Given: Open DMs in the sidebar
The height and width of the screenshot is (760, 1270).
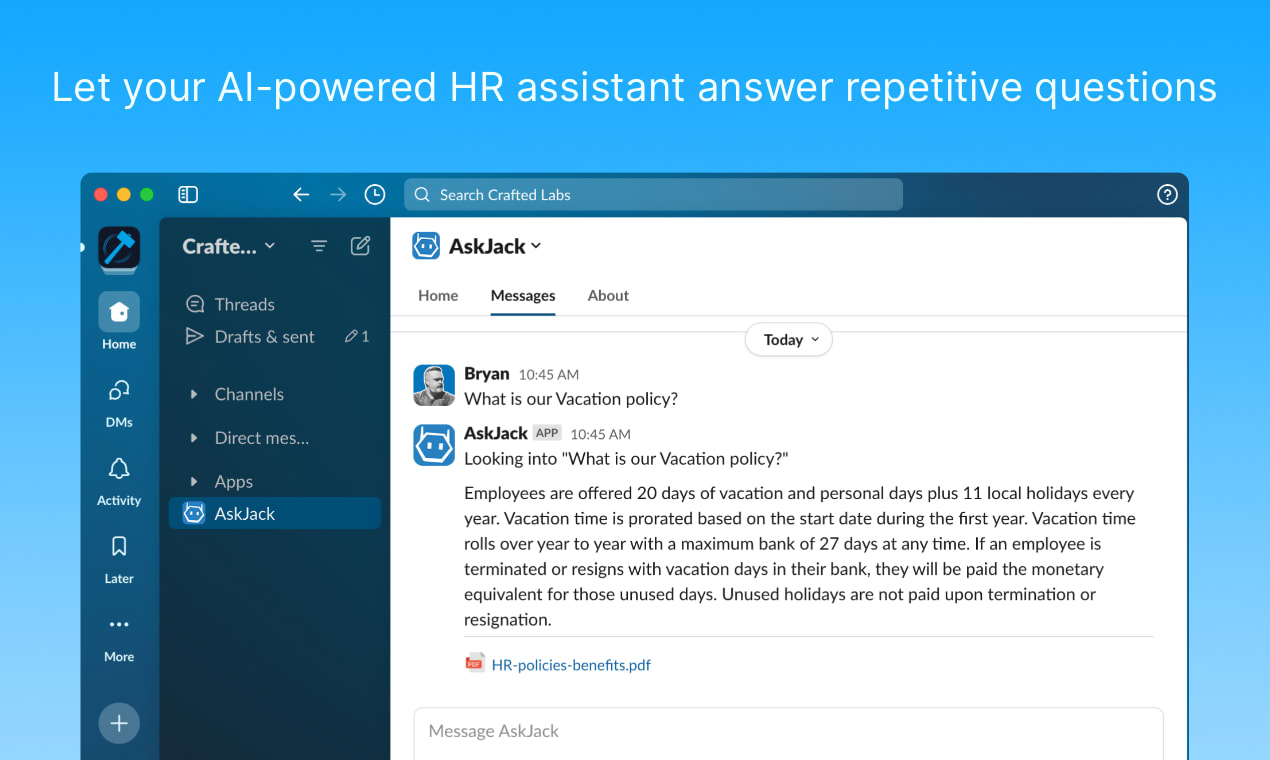Looking at the screenshot, I should pyautogui.click(x=119, y=401).
